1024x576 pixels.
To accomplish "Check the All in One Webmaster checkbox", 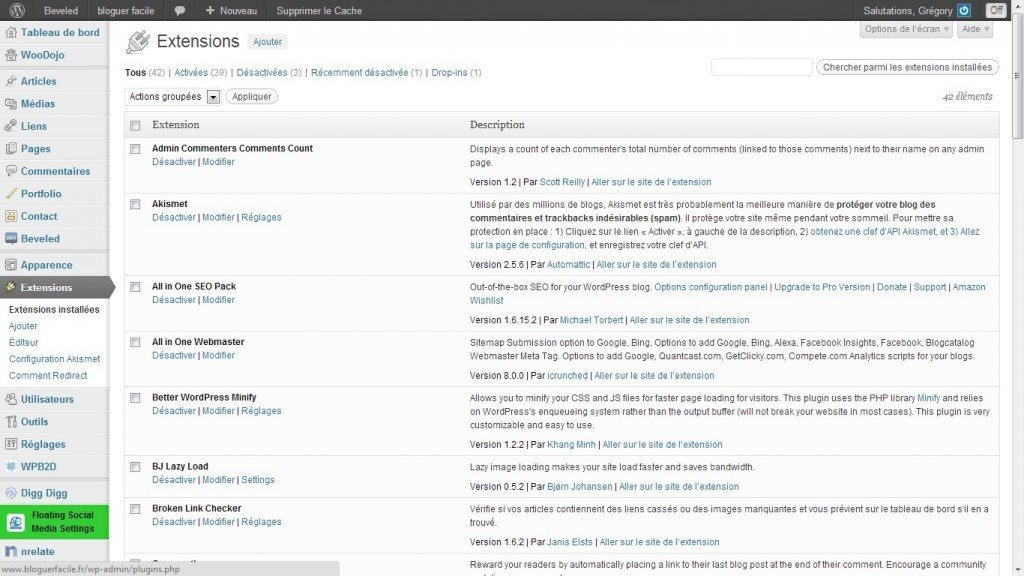I will [x=135, y=342].
